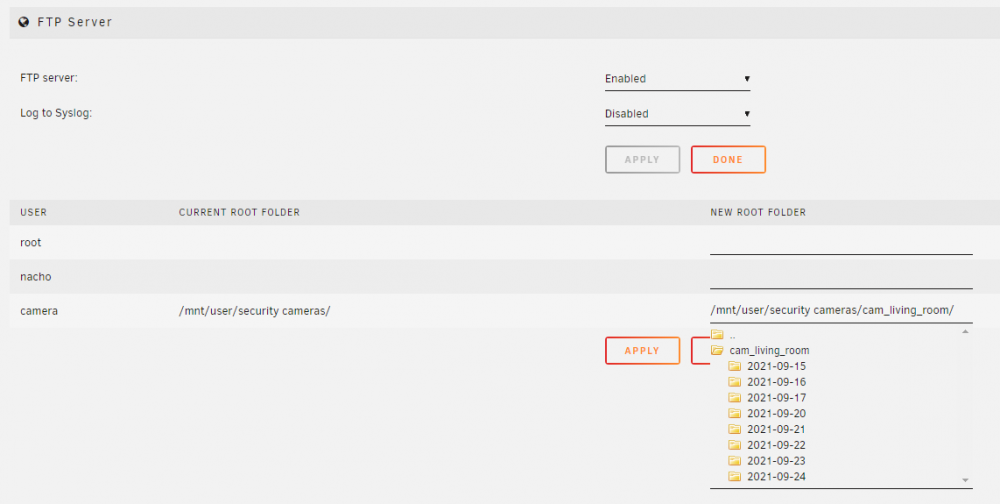1000x504 pixels.
Task: Open the Log to Syslog Disabled dropdown
Action: point(677,114)
